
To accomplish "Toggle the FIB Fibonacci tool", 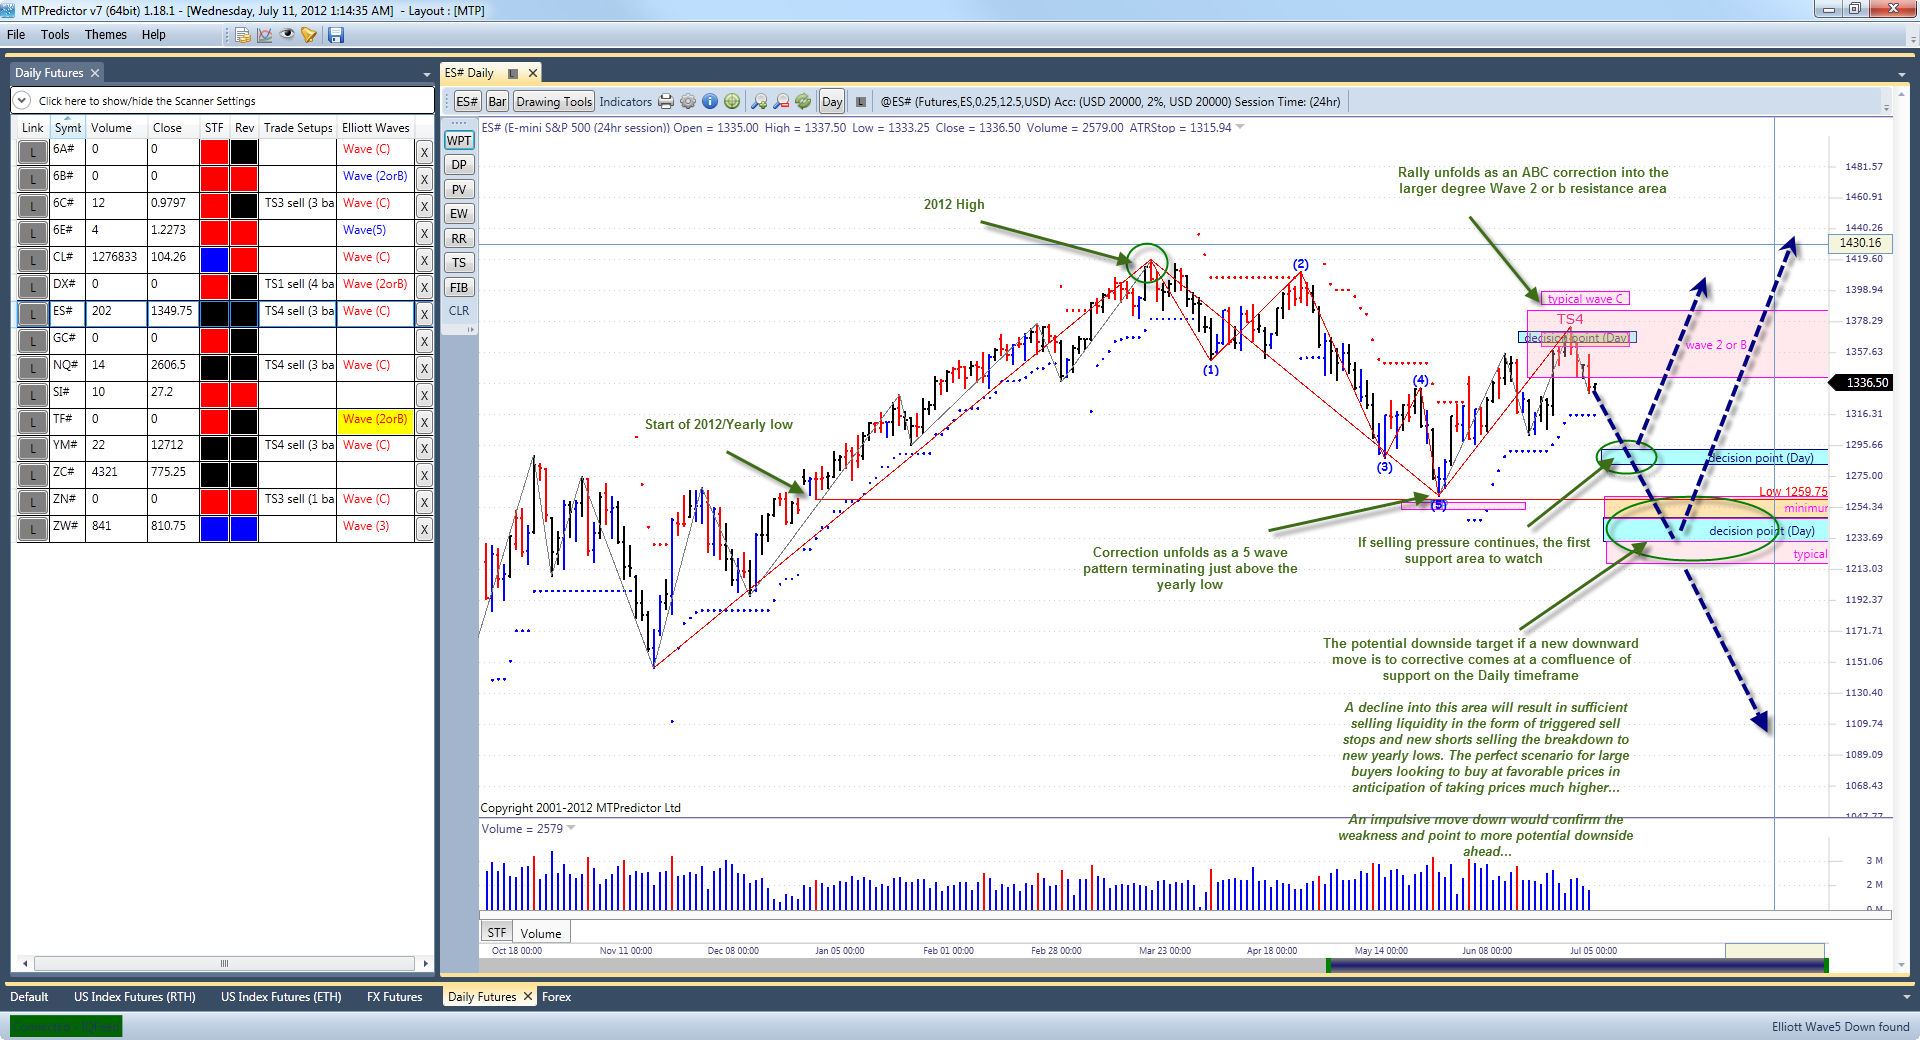I will (x=459, y=287).
